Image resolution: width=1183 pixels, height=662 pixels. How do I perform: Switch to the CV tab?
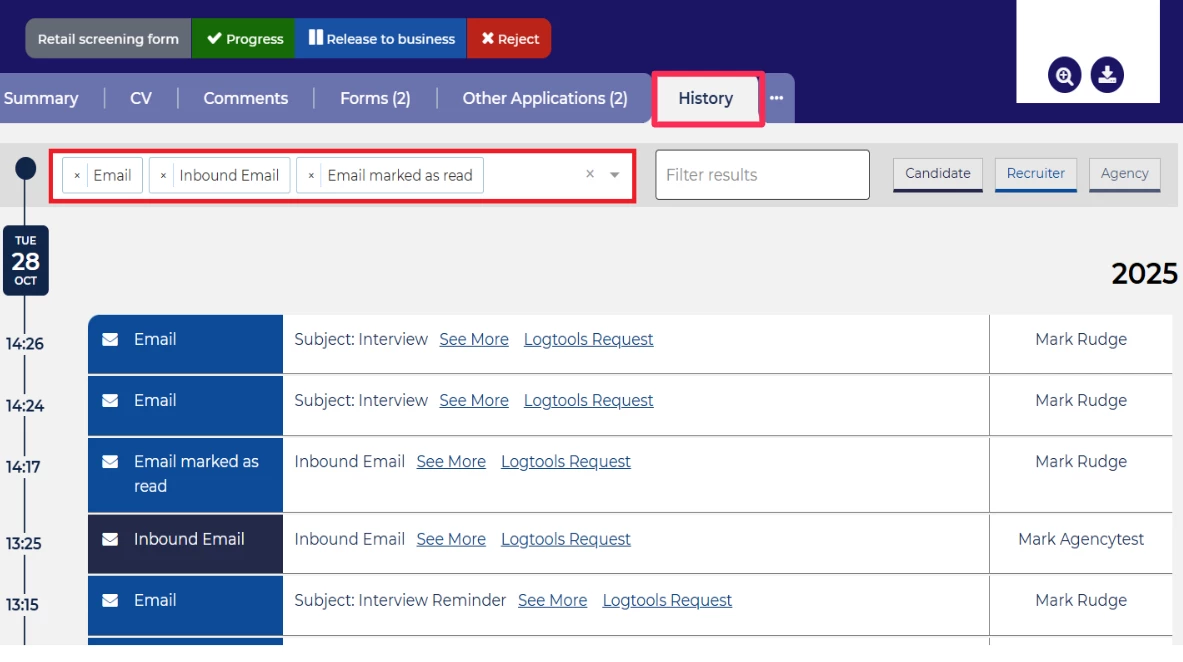tap(140, 98)
